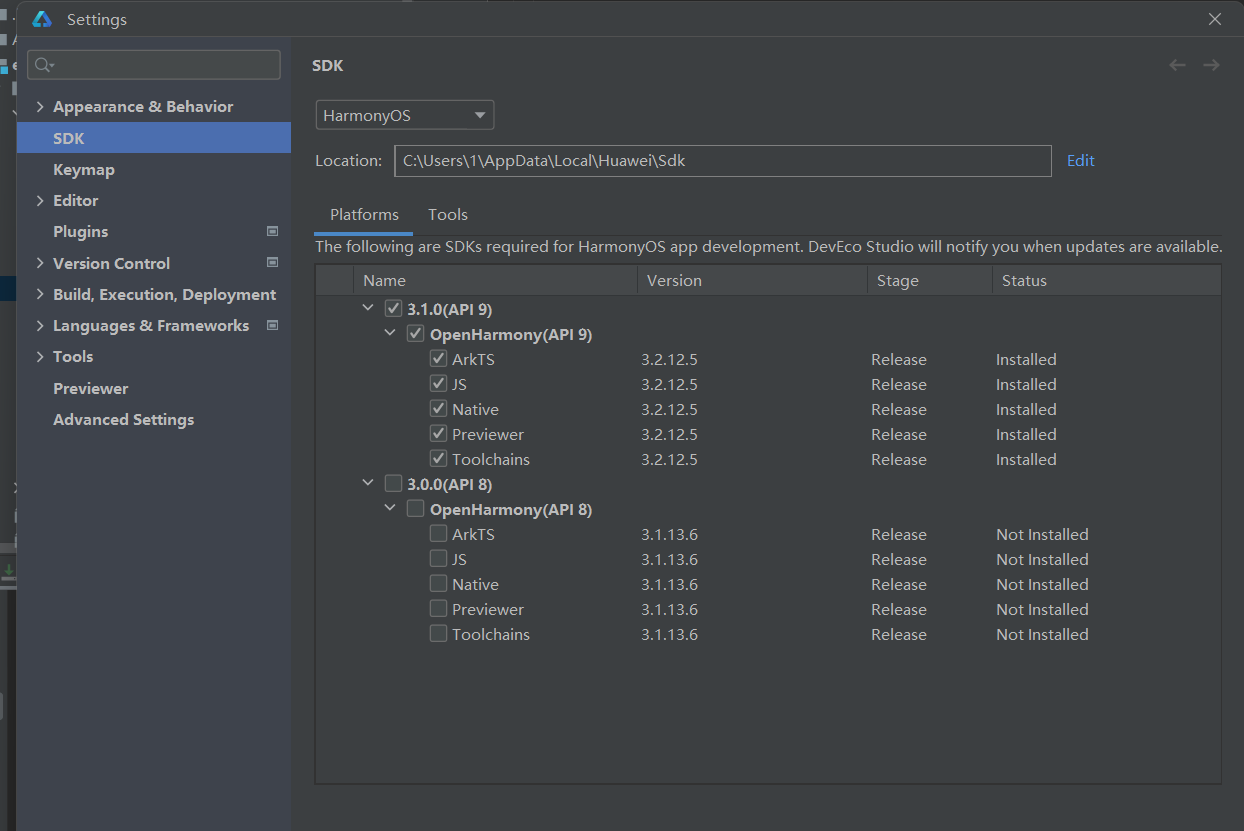Viewport: 1244px width, 831px height.
Task: Uncheck the OpenHarmony(API 9) checkbox
Action: pos(415,334)
